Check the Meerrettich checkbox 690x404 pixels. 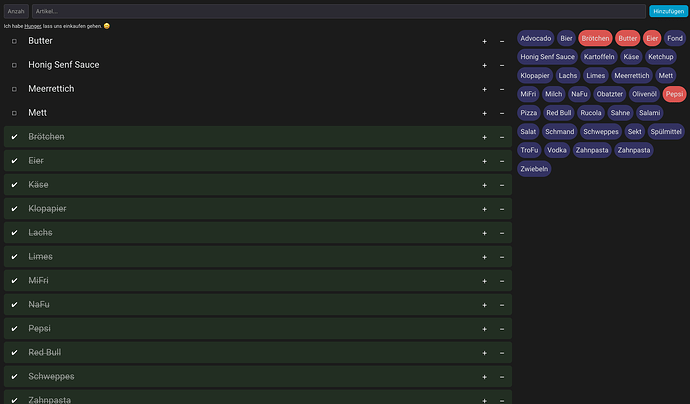14,89
